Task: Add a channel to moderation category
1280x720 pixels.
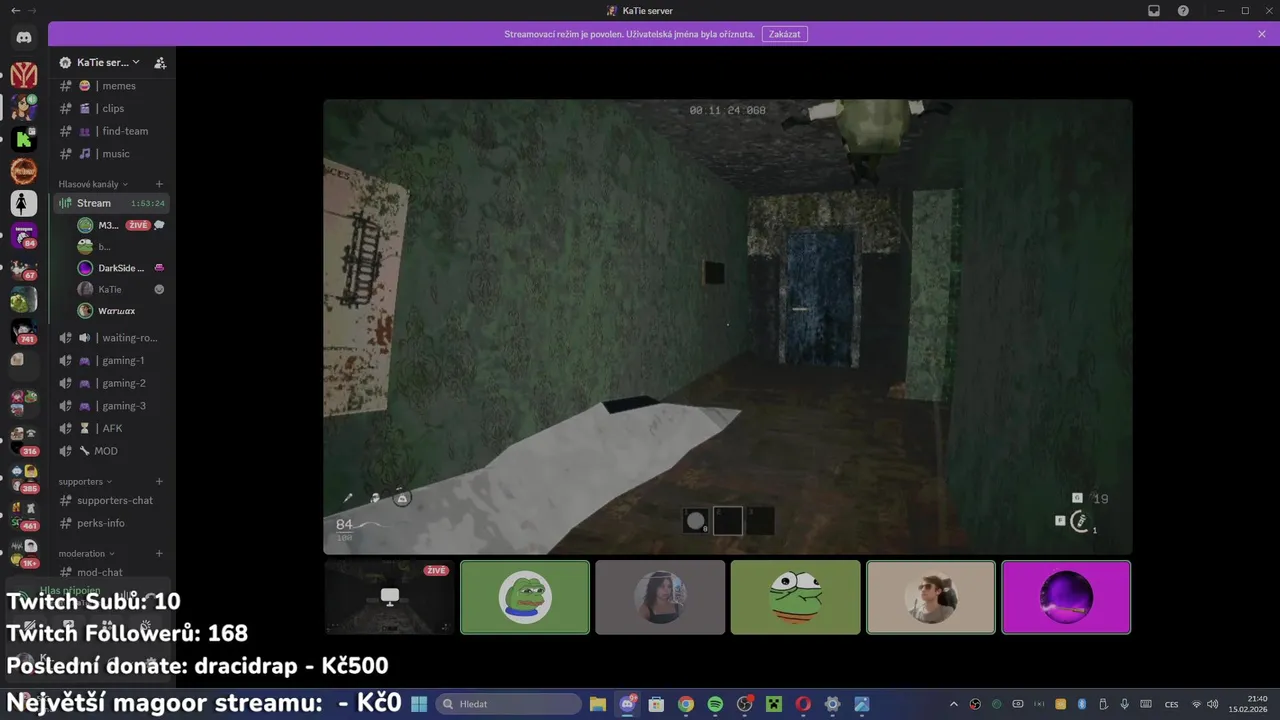Action: tap(159, 553)
